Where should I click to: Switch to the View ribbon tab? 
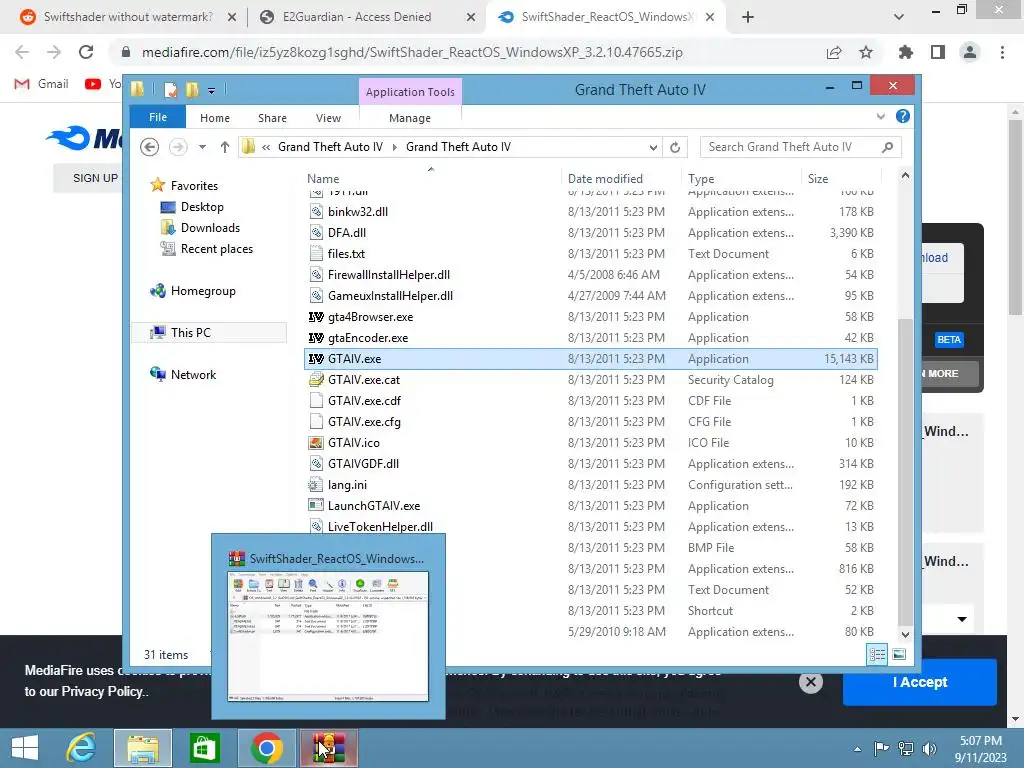coord(328,118)
